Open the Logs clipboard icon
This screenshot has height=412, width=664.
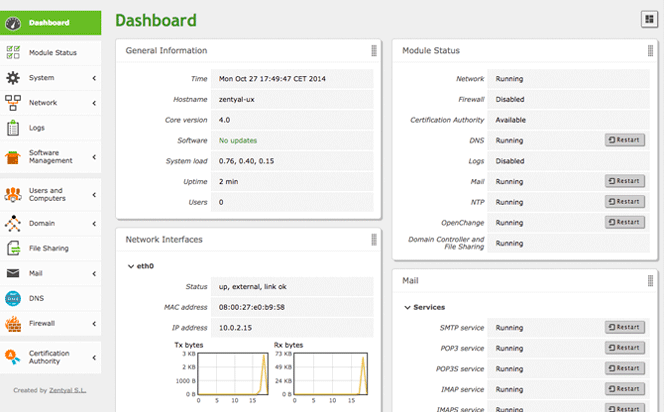13,127
